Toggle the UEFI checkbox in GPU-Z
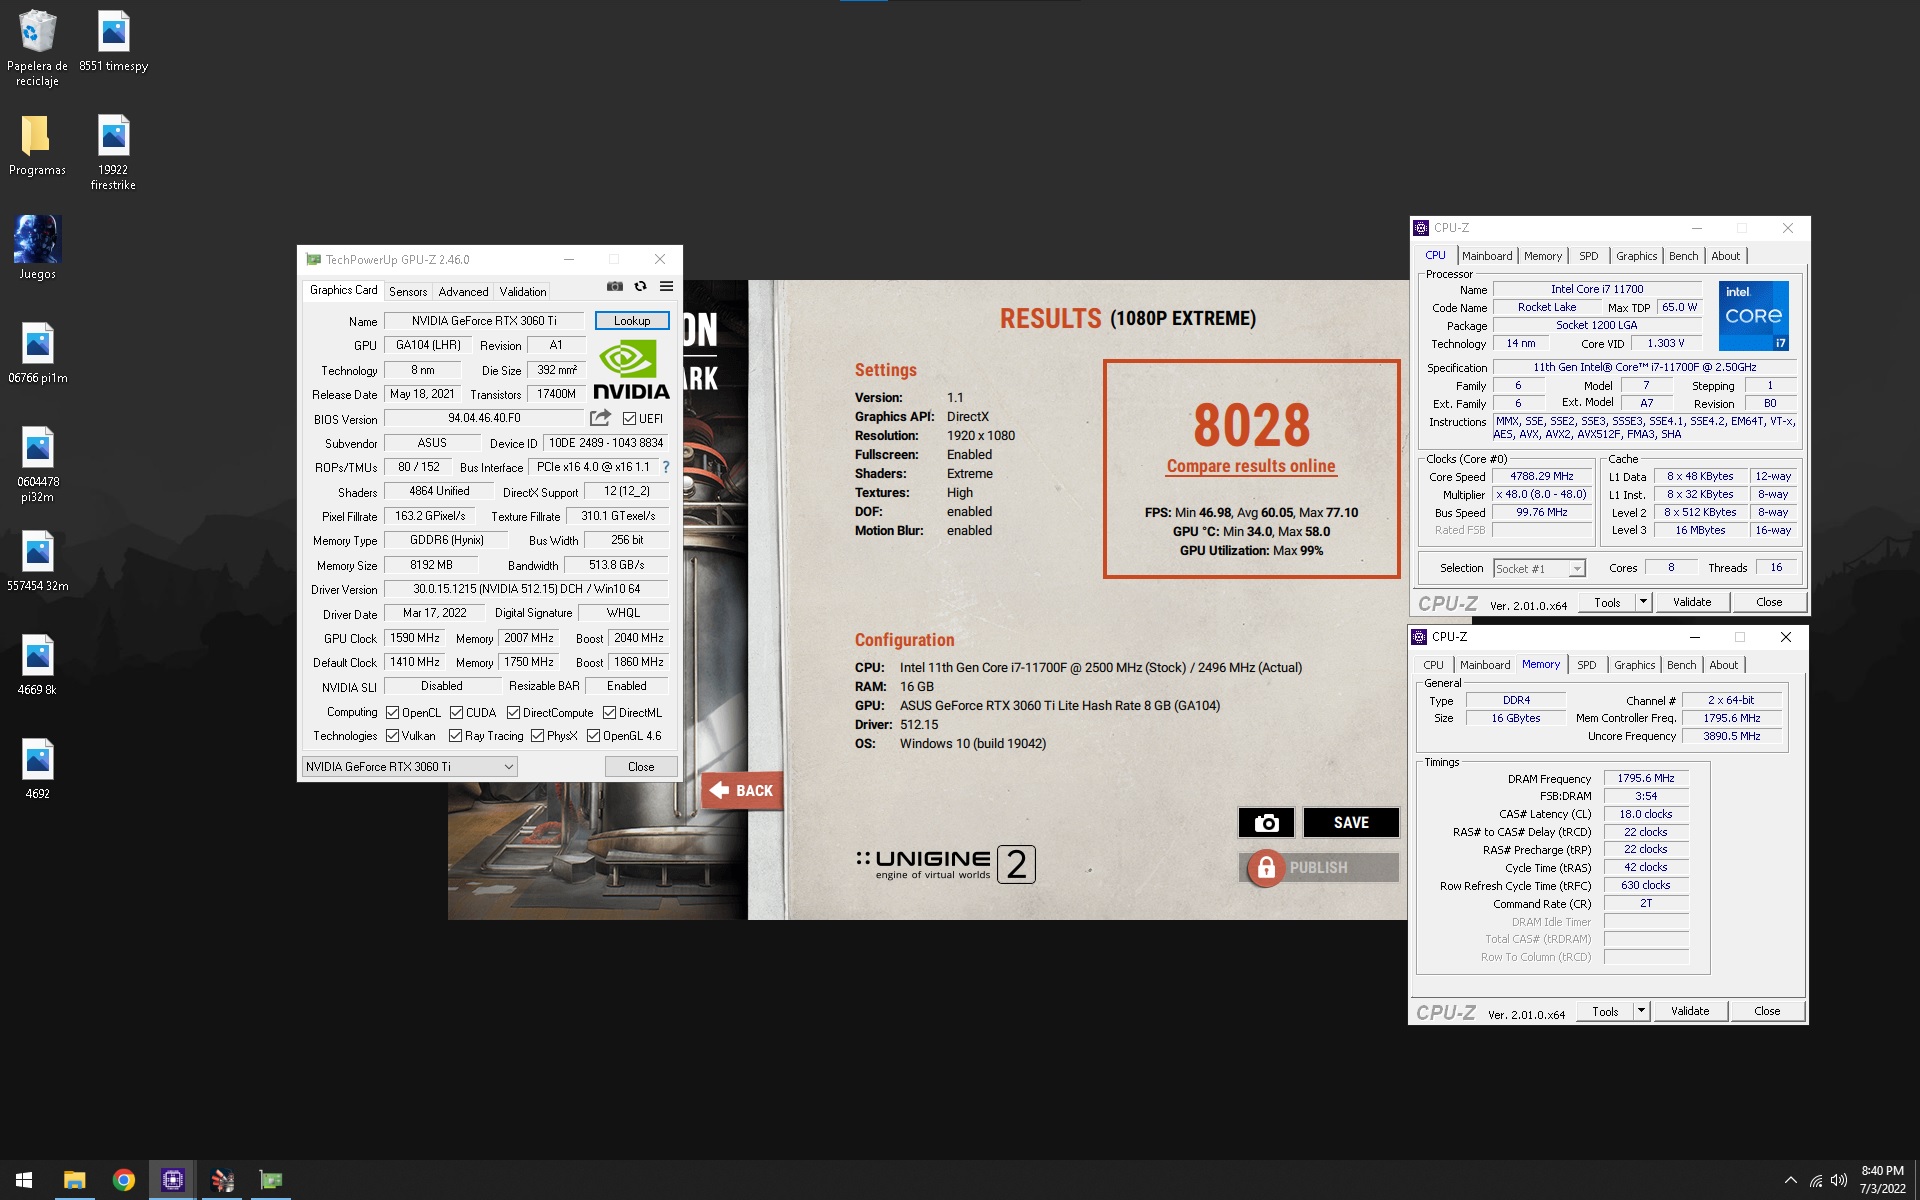 (x=629, y=418)
